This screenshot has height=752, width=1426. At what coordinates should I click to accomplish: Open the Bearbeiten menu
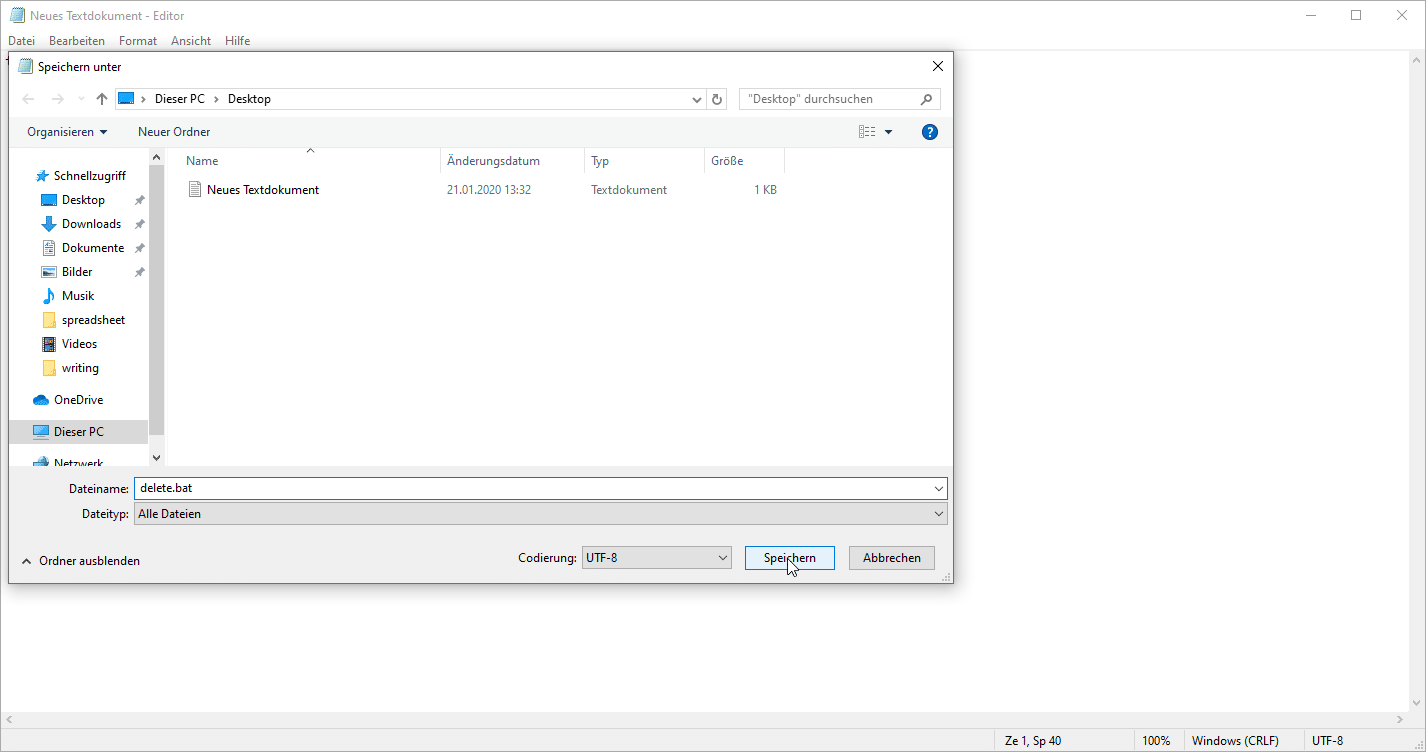pos(77,41)
